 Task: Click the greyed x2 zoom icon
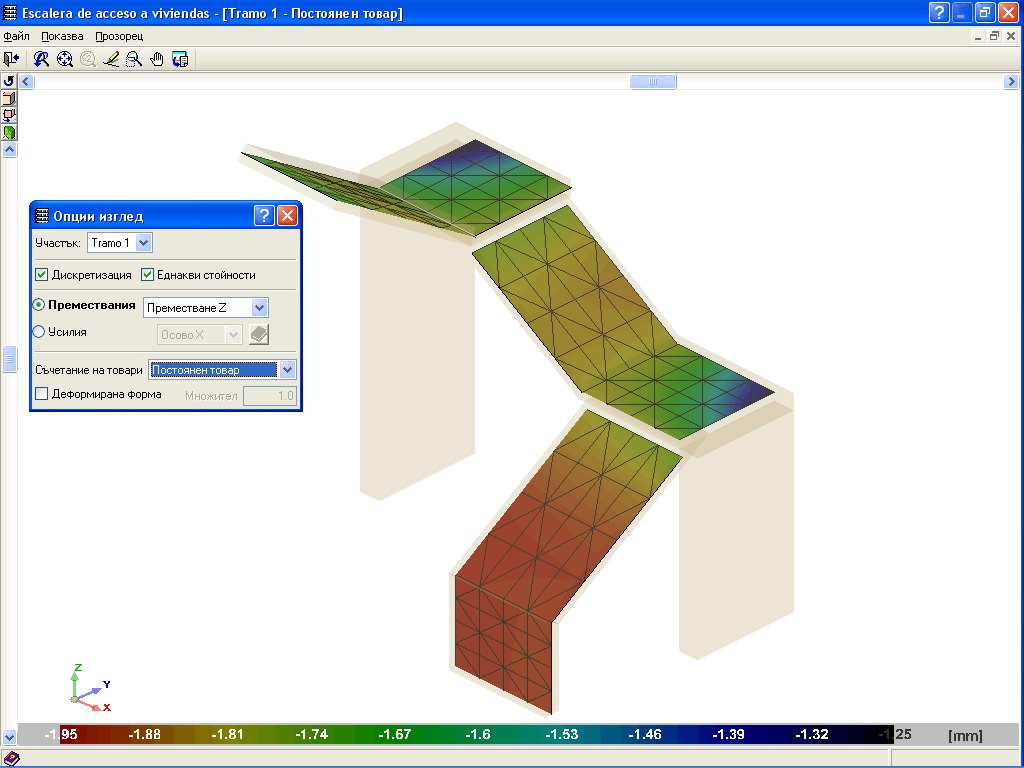(x=88, y=59)
